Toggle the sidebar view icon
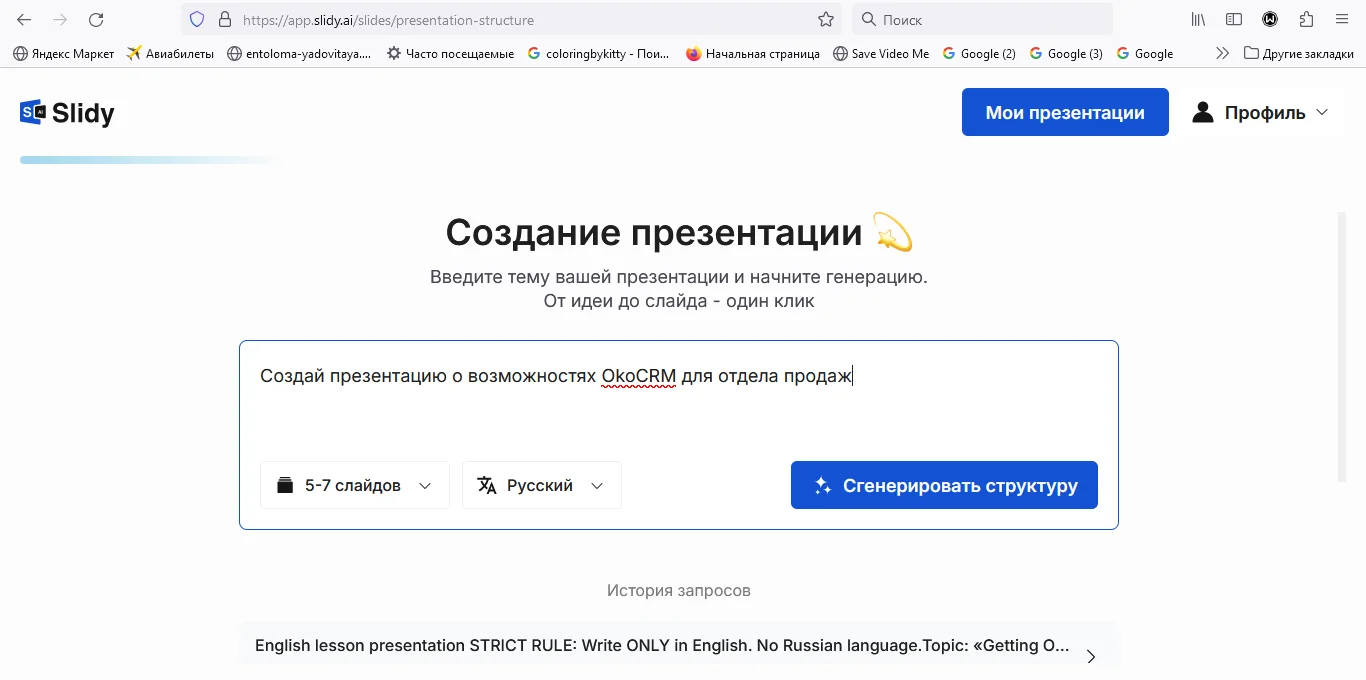Screen dimensions: 1366x680 pyautogui.click(x=1234, y=19)
